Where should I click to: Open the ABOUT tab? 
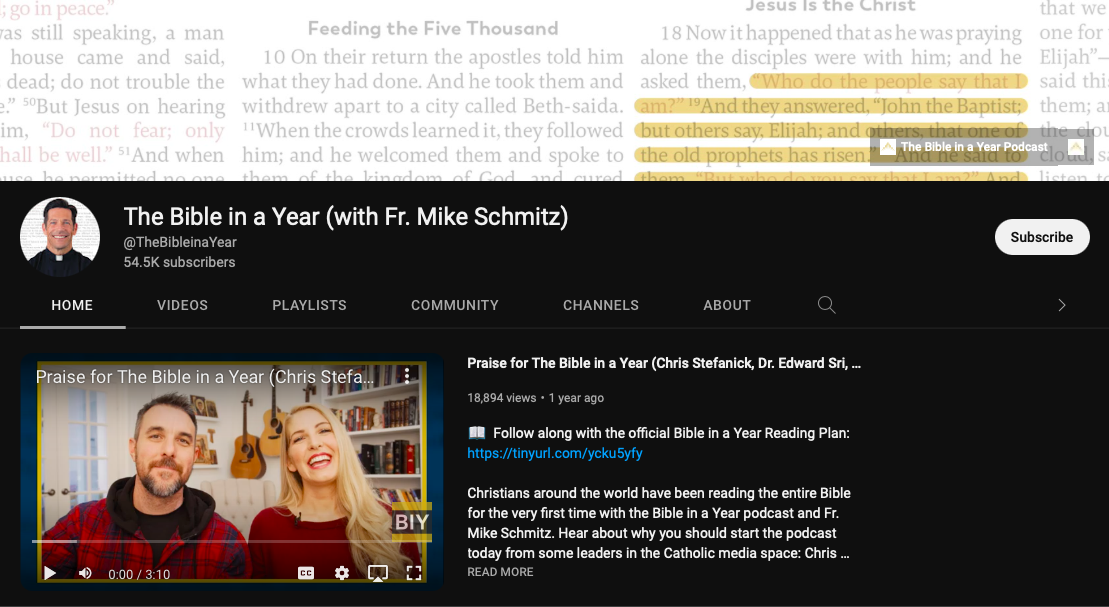[x=726, y=305]
